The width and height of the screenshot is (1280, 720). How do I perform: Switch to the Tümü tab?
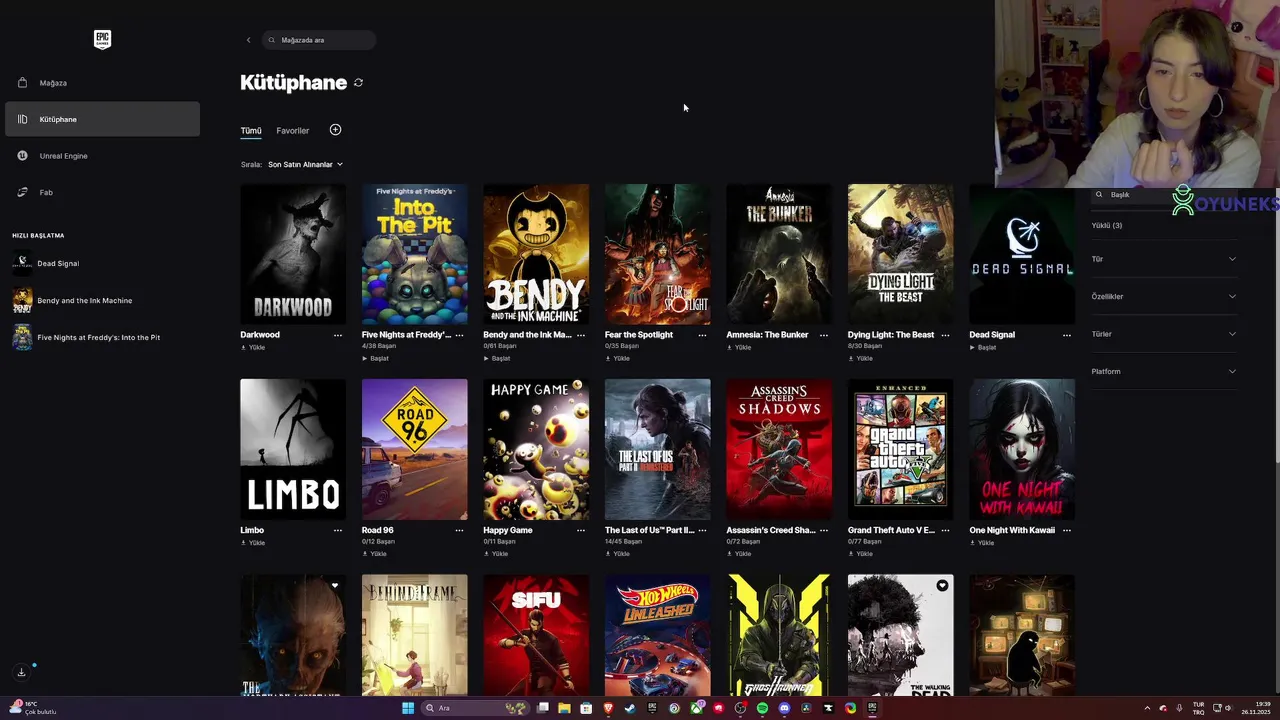250,131
